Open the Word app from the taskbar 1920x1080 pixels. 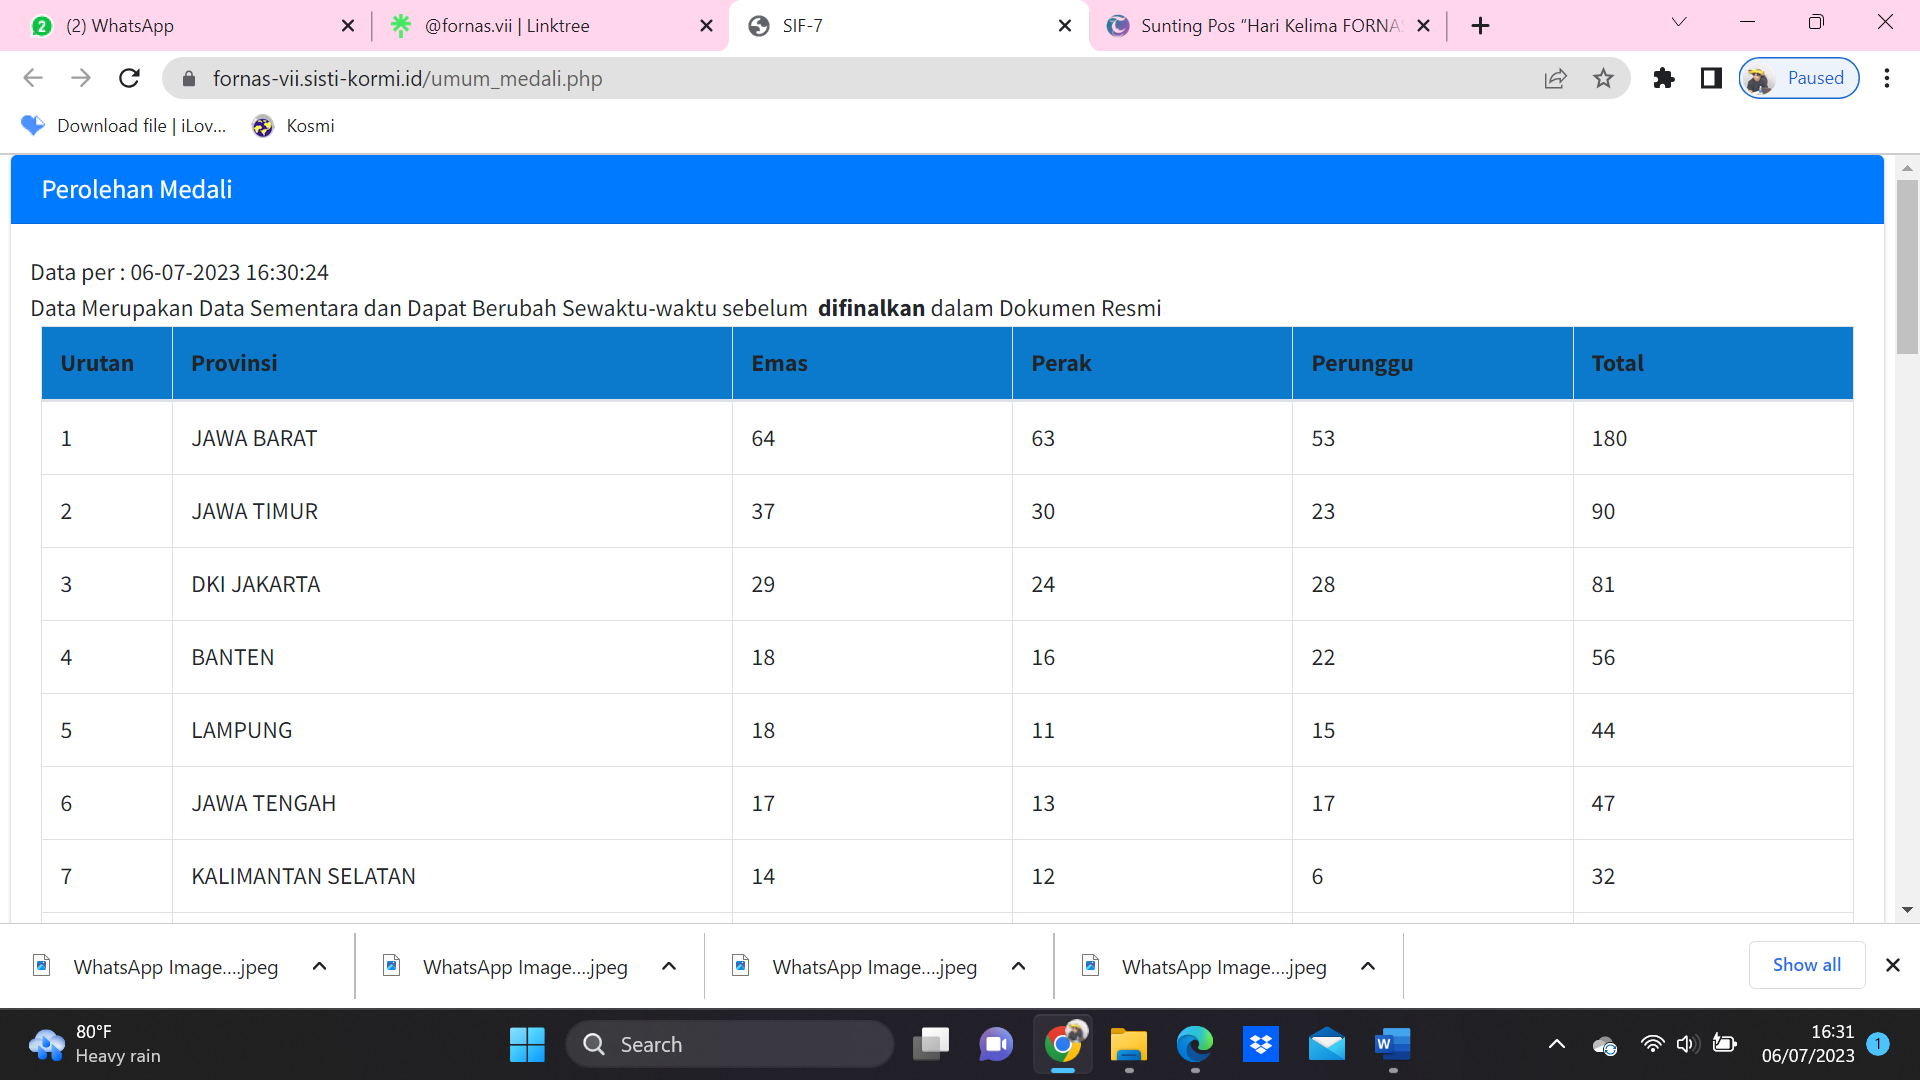pyautogui.click(x=1391, y=1044)
